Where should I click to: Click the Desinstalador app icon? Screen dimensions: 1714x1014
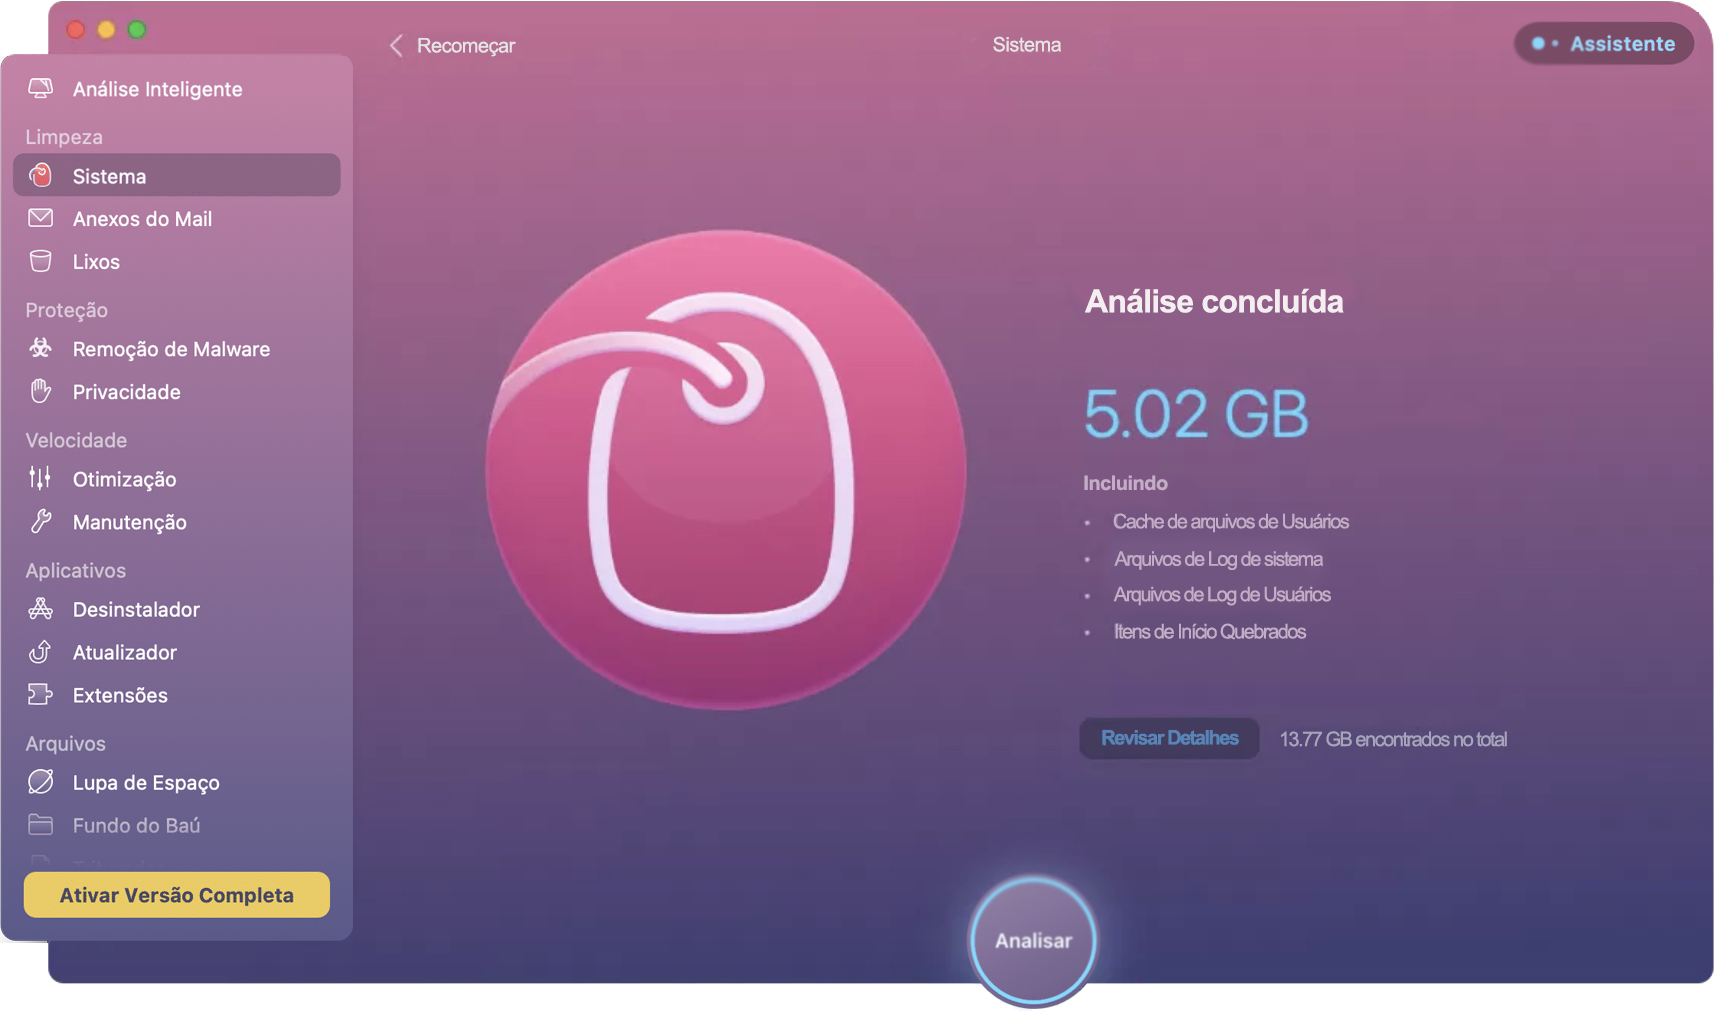[41, 608]
